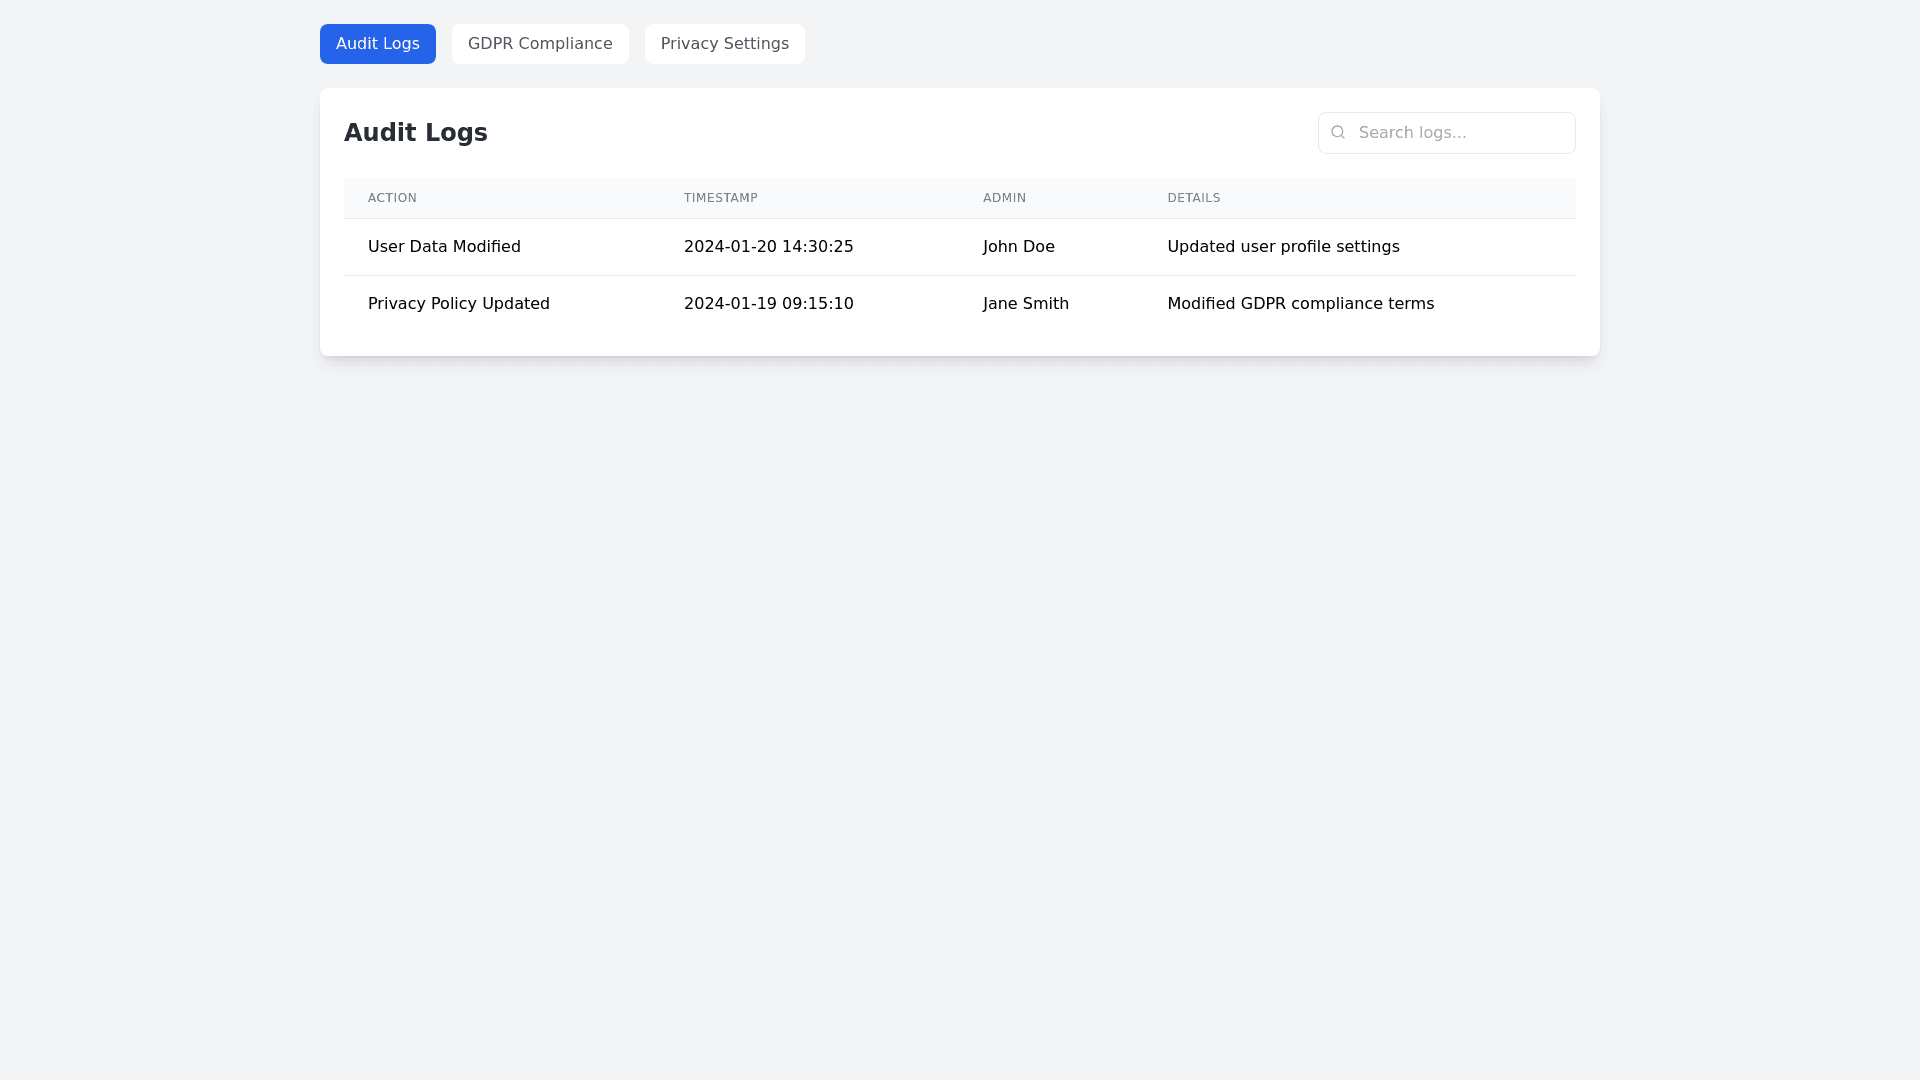The width and height of the screenshot is (1920, 1080).
Task: Click timestamp 2024-01-19 09:15:10
Action: point(768,304)
